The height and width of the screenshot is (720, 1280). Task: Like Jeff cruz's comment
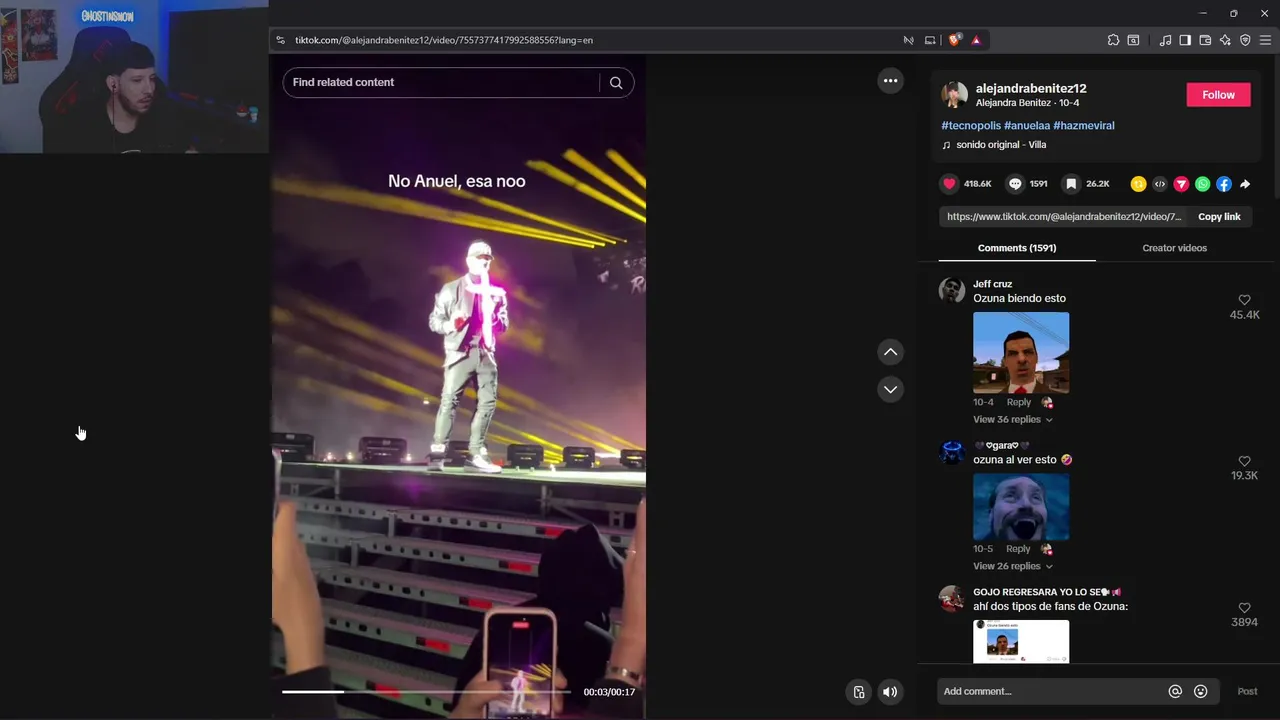click(1244, 300)
